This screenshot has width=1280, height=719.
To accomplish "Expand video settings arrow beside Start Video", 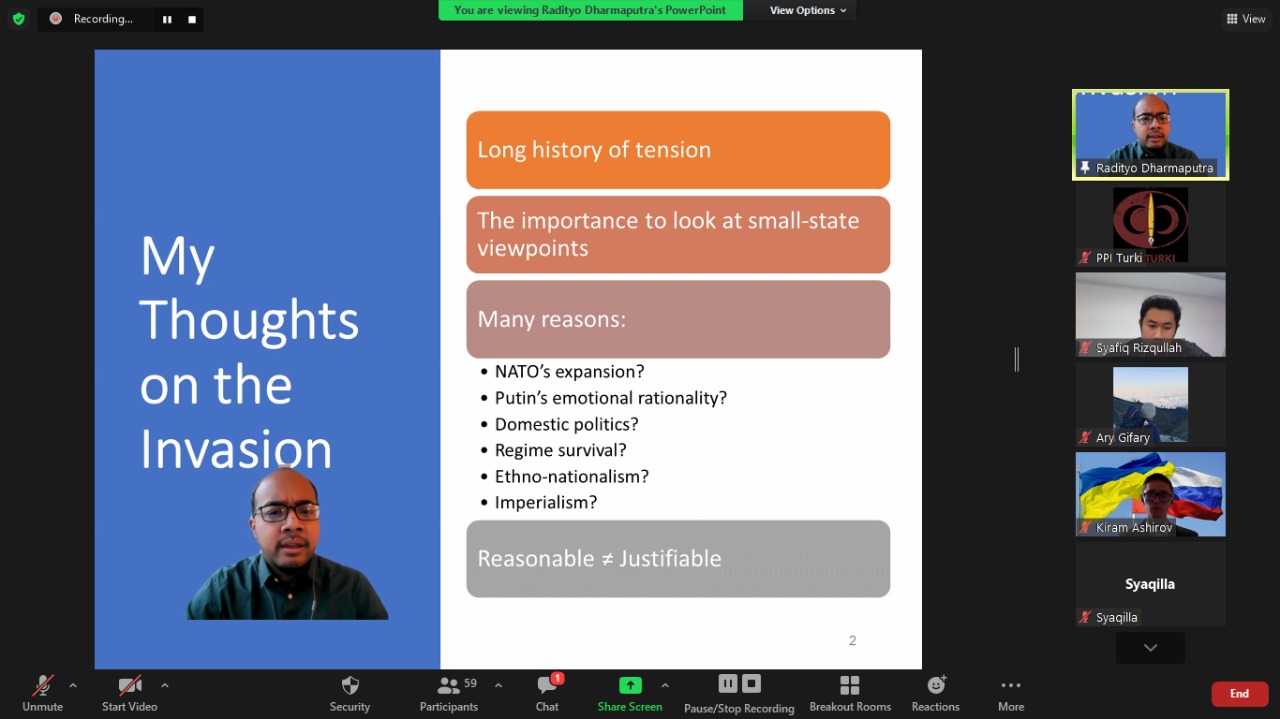I will [x=165, y=686].
